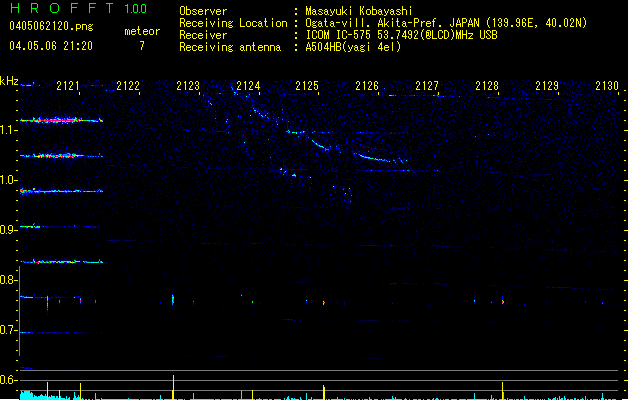Click the 2124 time axis marker
The height and width of the screenshot is (400, 629).
pyautogui.click(x=248, y=86)
